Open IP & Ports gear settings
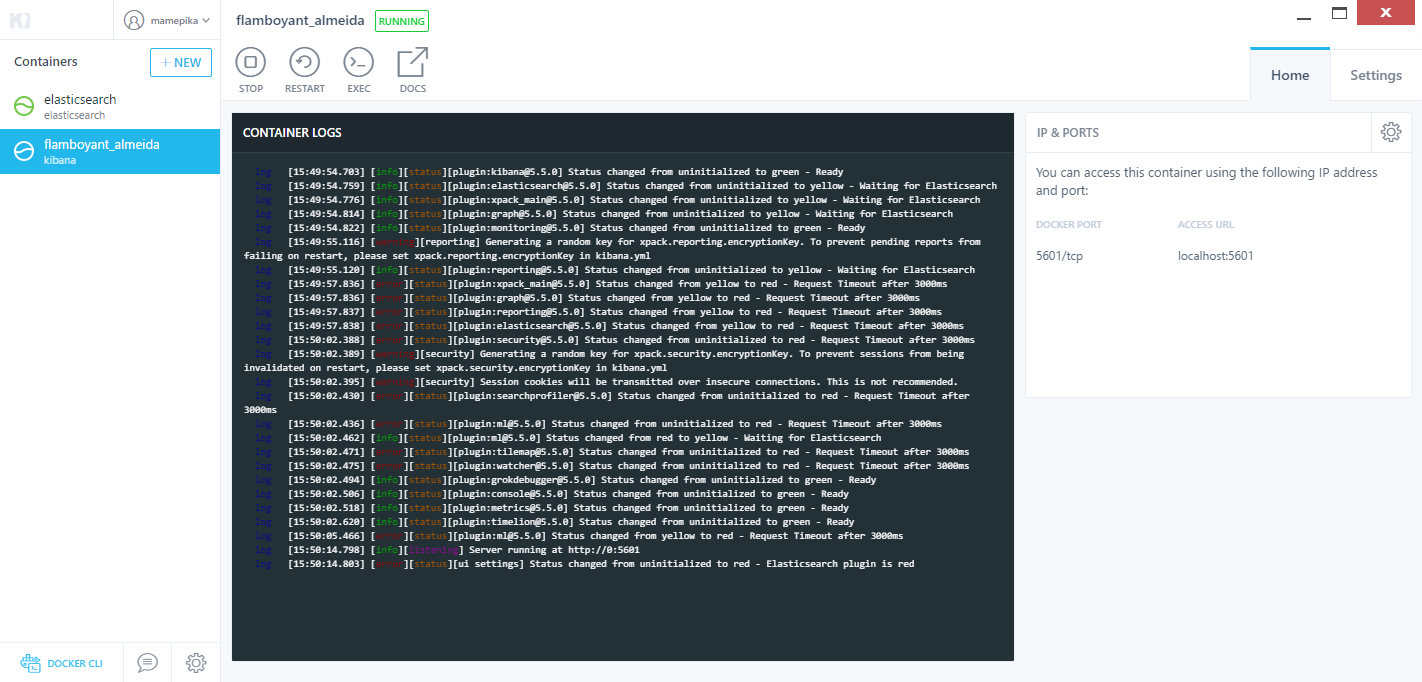The width and height of the screenshot is (1422, 682). pyautogui.click(x=1391, y=132)
